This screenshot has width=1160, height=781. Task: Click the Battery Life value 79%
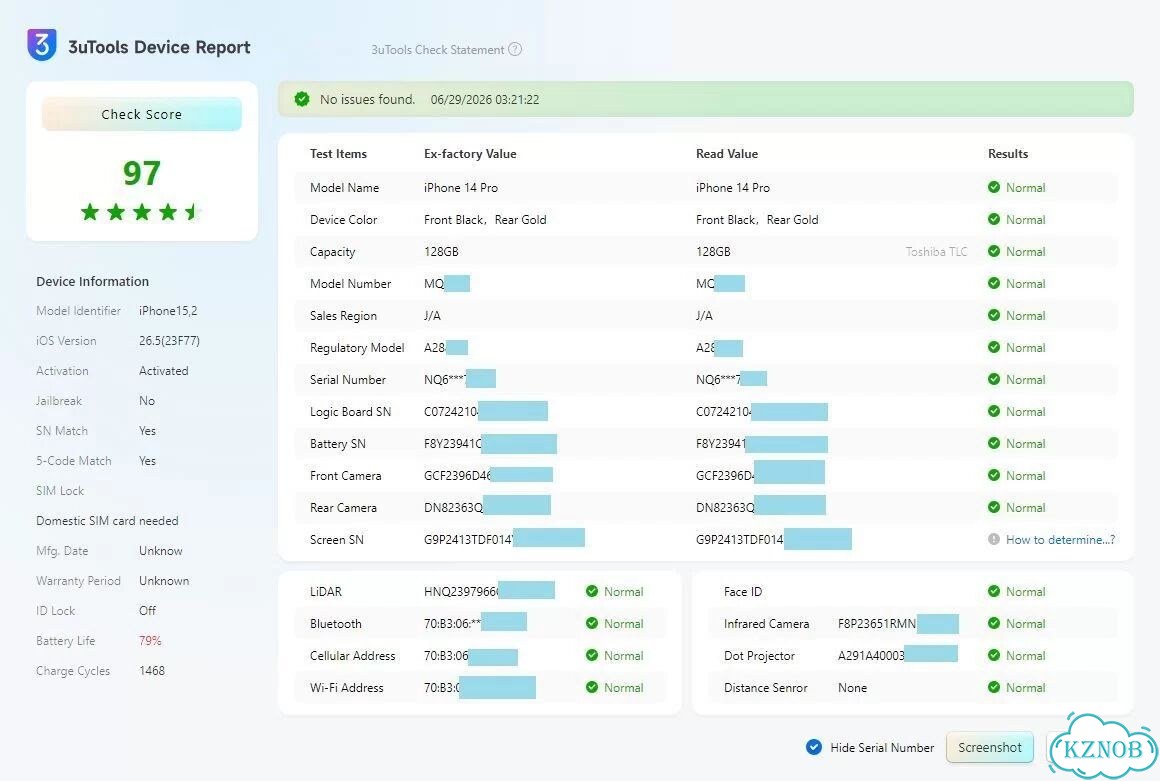click(150, 640)
